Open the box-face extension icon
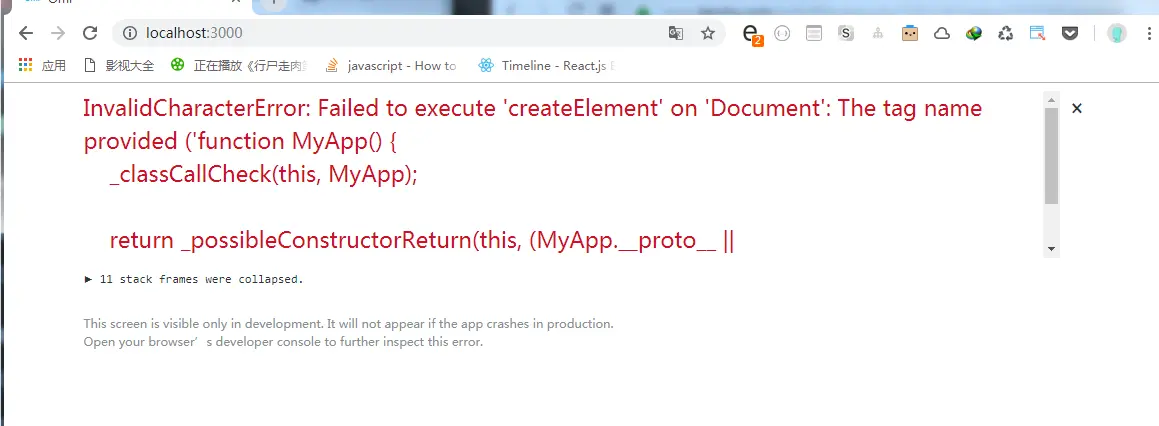Image resolution: width=1159 pixels, height=426 pixels. click(x=910, y=33)
